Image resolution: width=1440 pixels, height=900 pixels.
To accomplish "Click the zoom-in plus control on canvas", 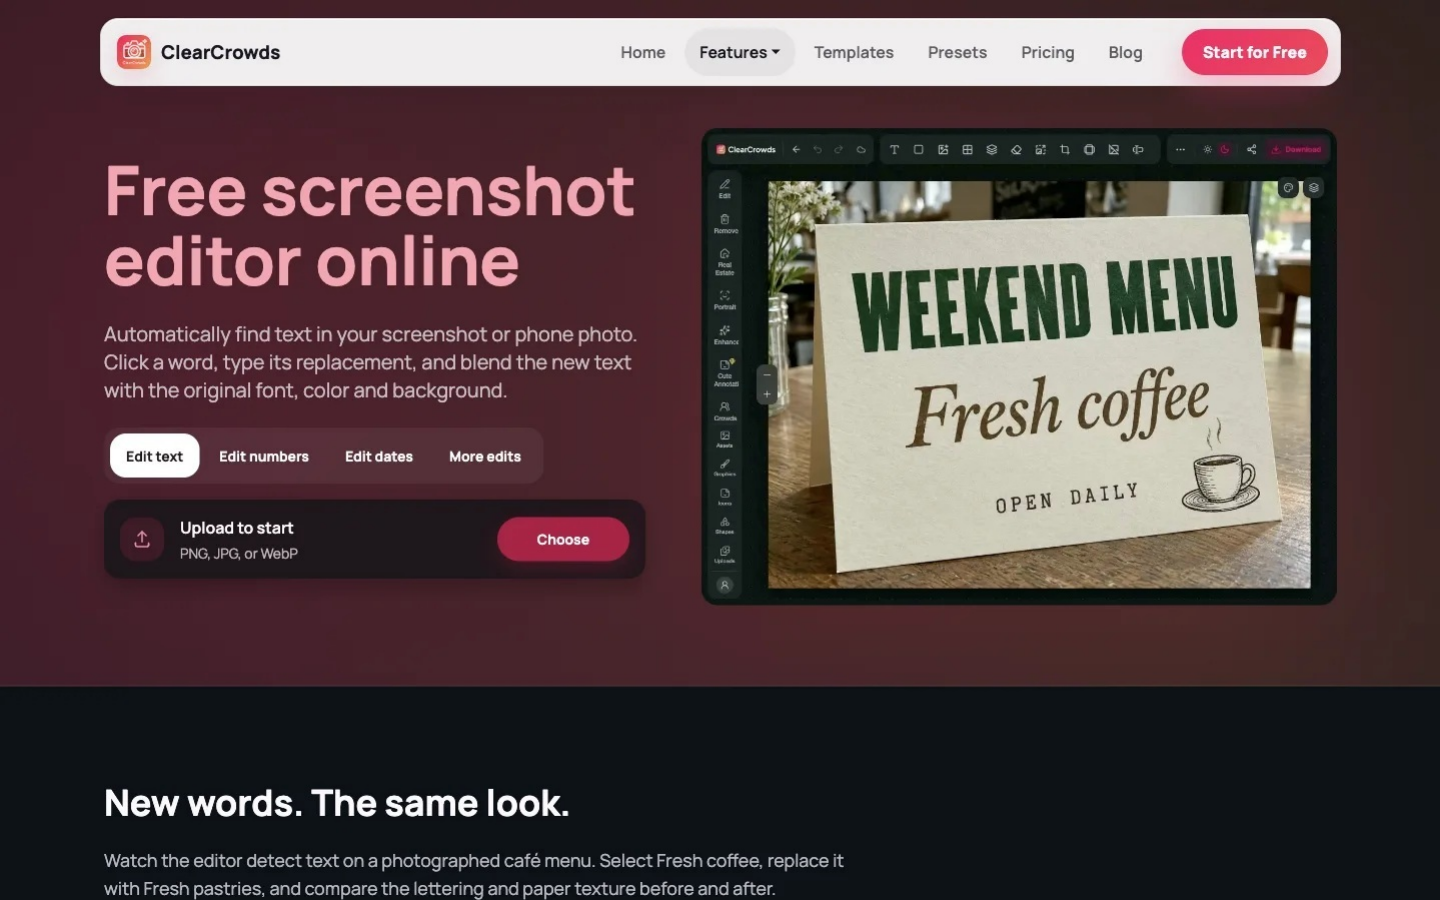I will [767, 394].
